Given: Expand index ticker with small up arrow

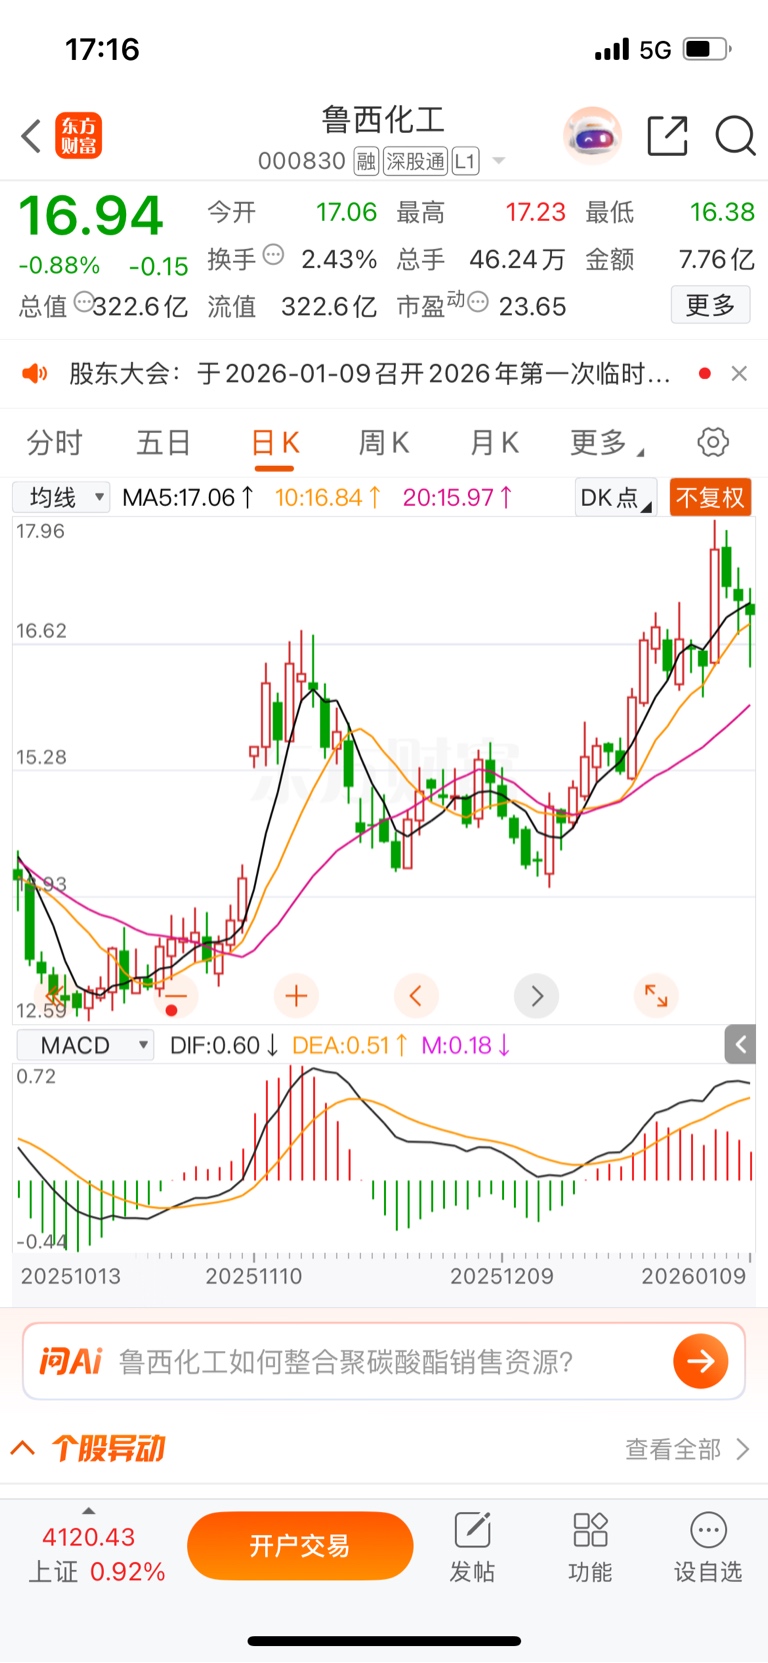Looking at the screenshot, I should point(89,1510).
